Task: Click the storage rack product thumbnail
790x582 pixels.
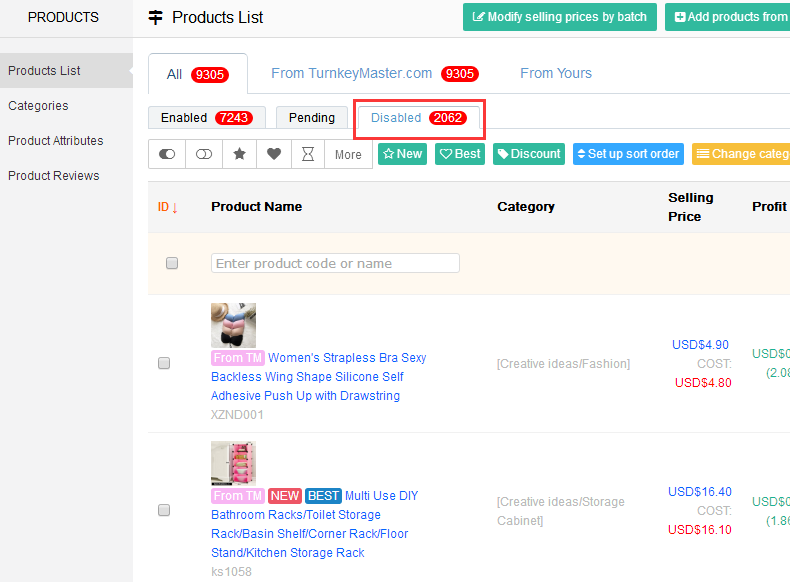Action: coord(233,463)
